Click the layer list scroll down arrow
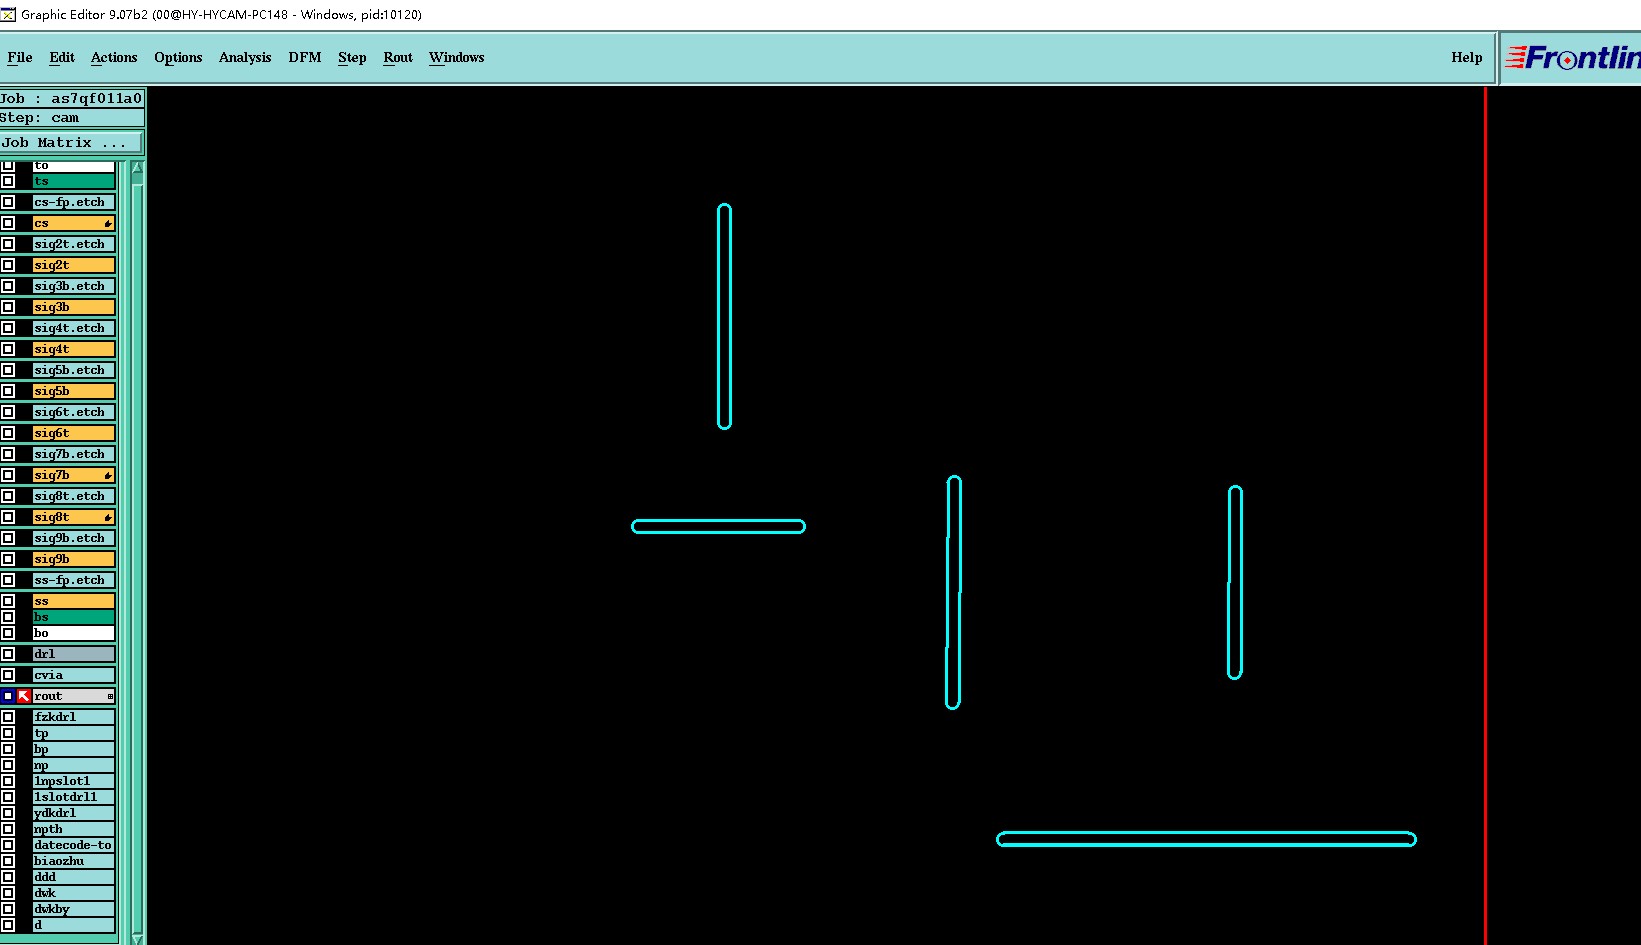Screen dimensions: 1641x945 pyautogui.click(x=137, y=938)
